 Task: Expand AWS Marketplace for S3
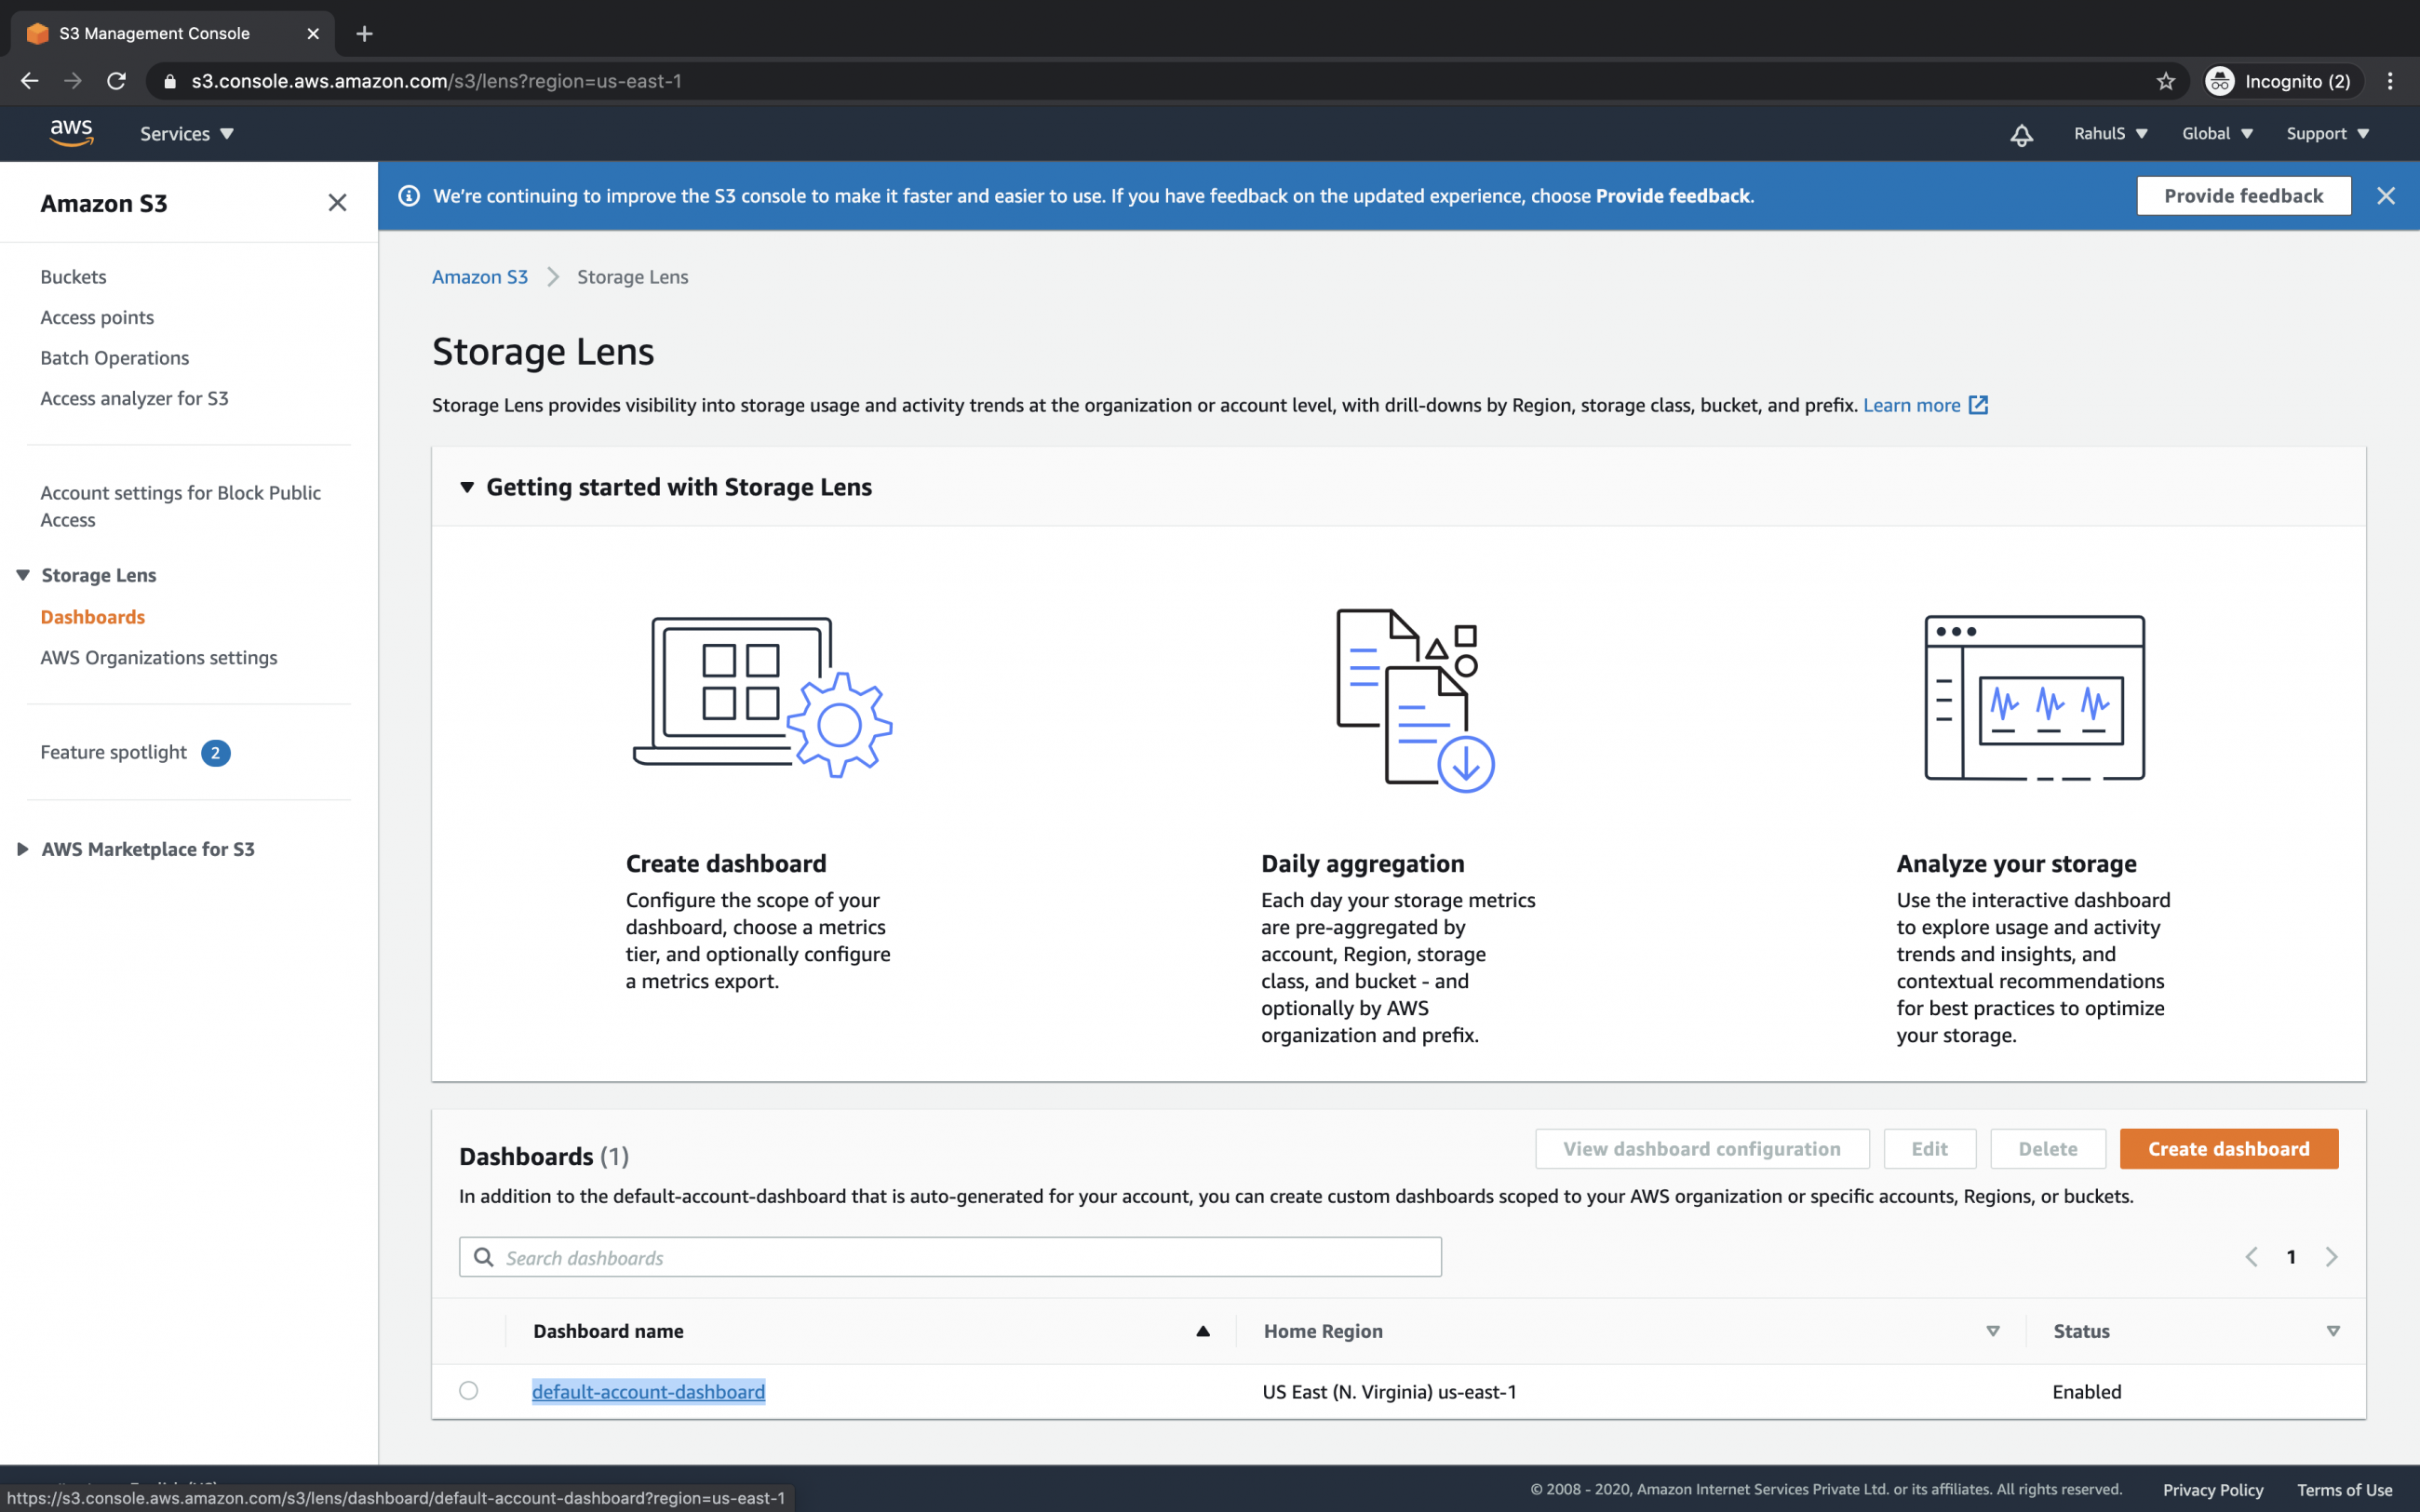tap(23, 848)
